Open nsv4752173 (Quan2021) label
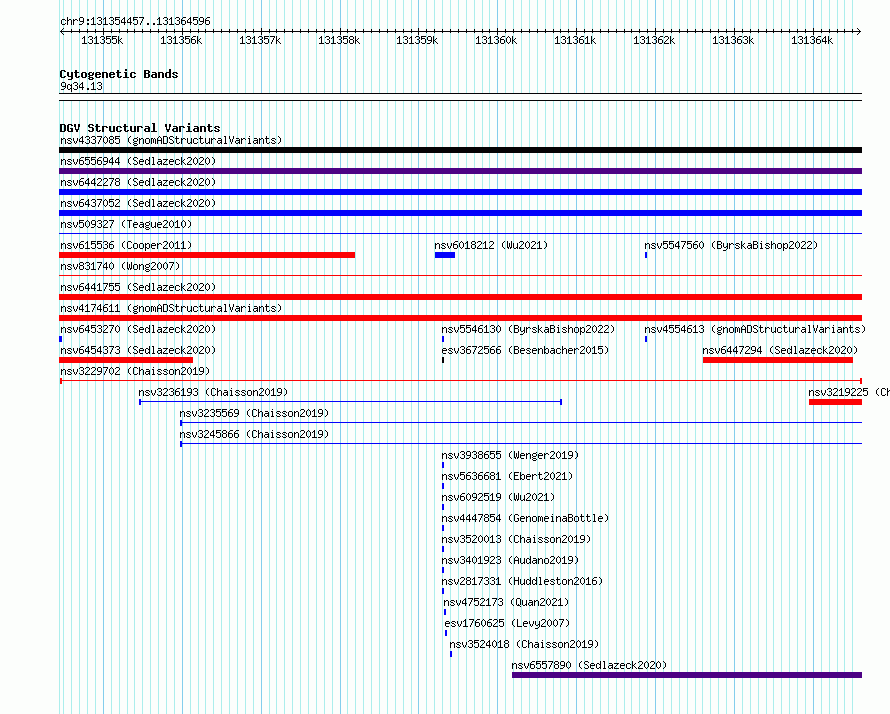This screenshot has height=714, width=890. (x=506, y=602)
